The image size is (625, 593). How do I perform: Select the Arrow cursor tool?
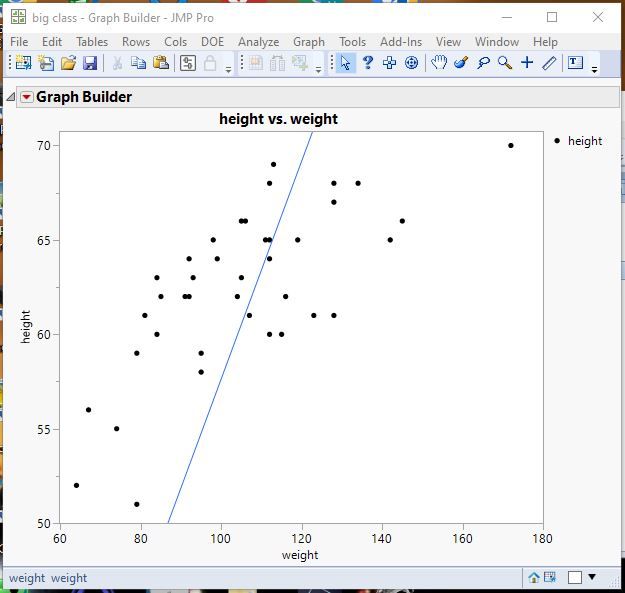[346, 63]
